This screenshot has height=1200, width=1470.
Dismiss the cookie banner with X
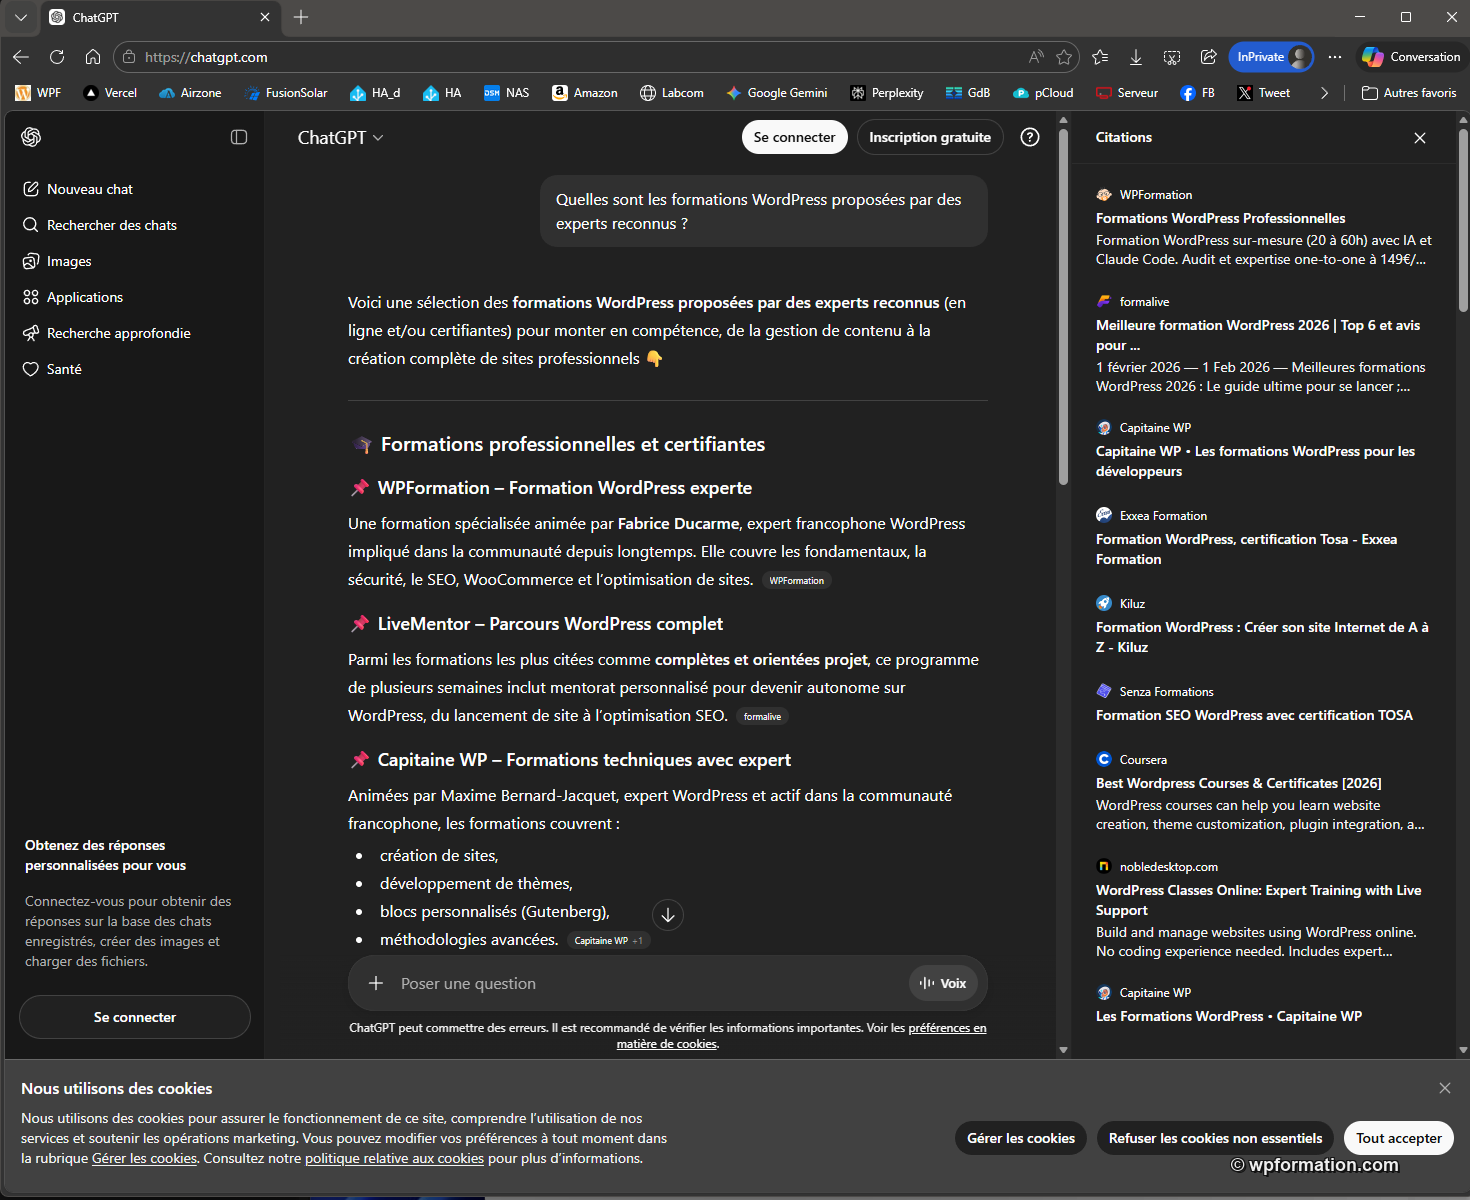(x=1445, y=1088)
